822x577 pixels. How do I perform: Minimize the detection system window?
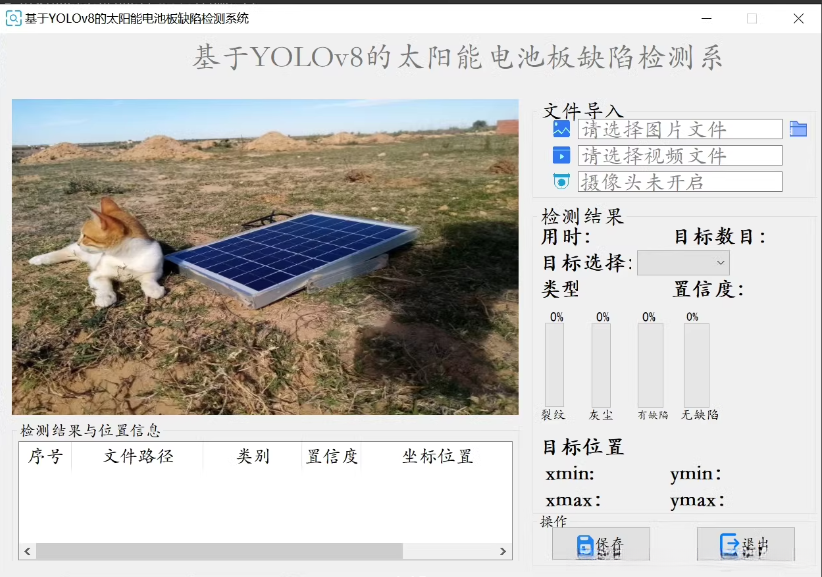click(707, 18)
